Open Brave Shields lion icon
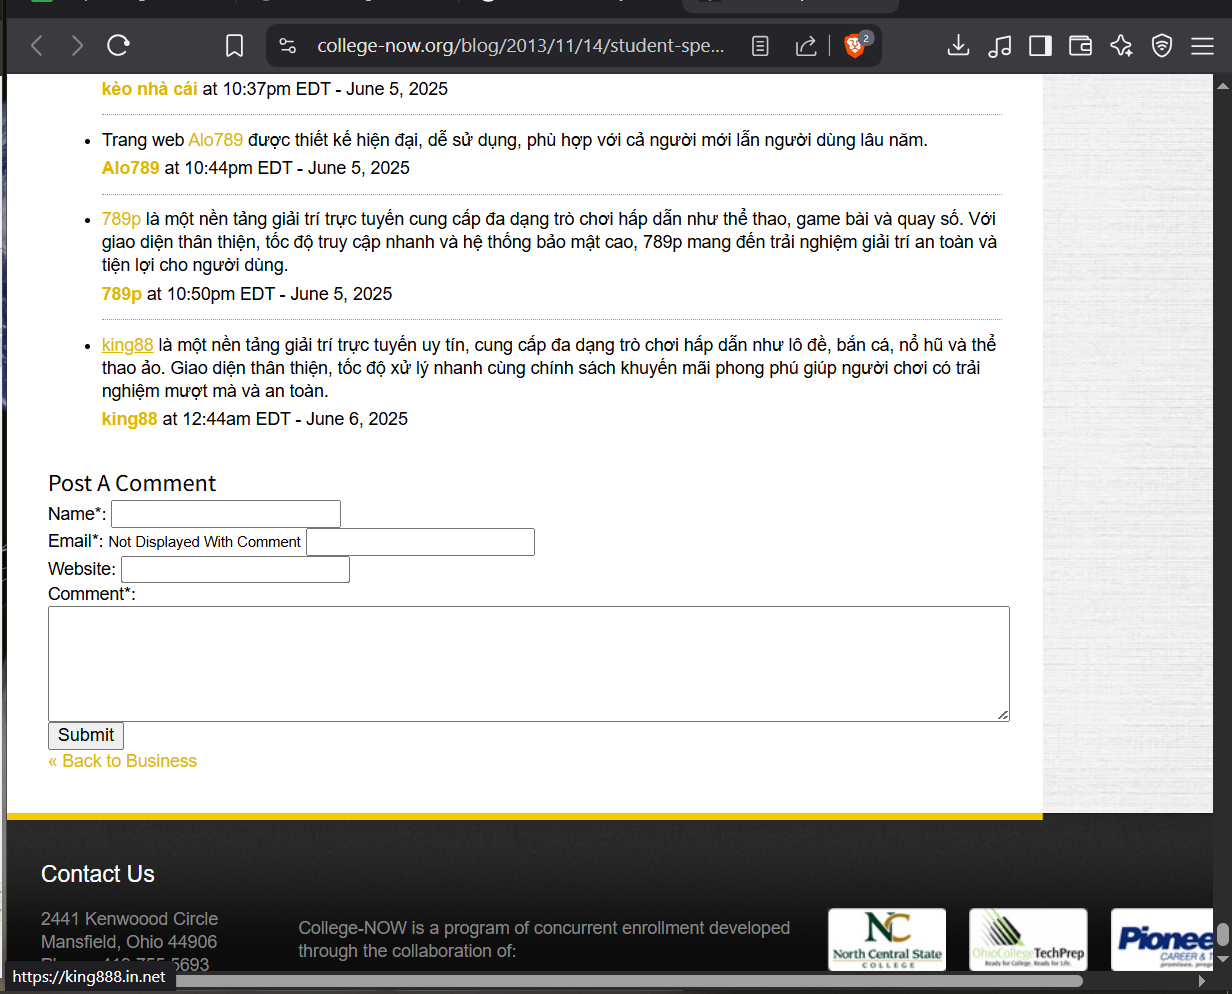 point(855,46)
